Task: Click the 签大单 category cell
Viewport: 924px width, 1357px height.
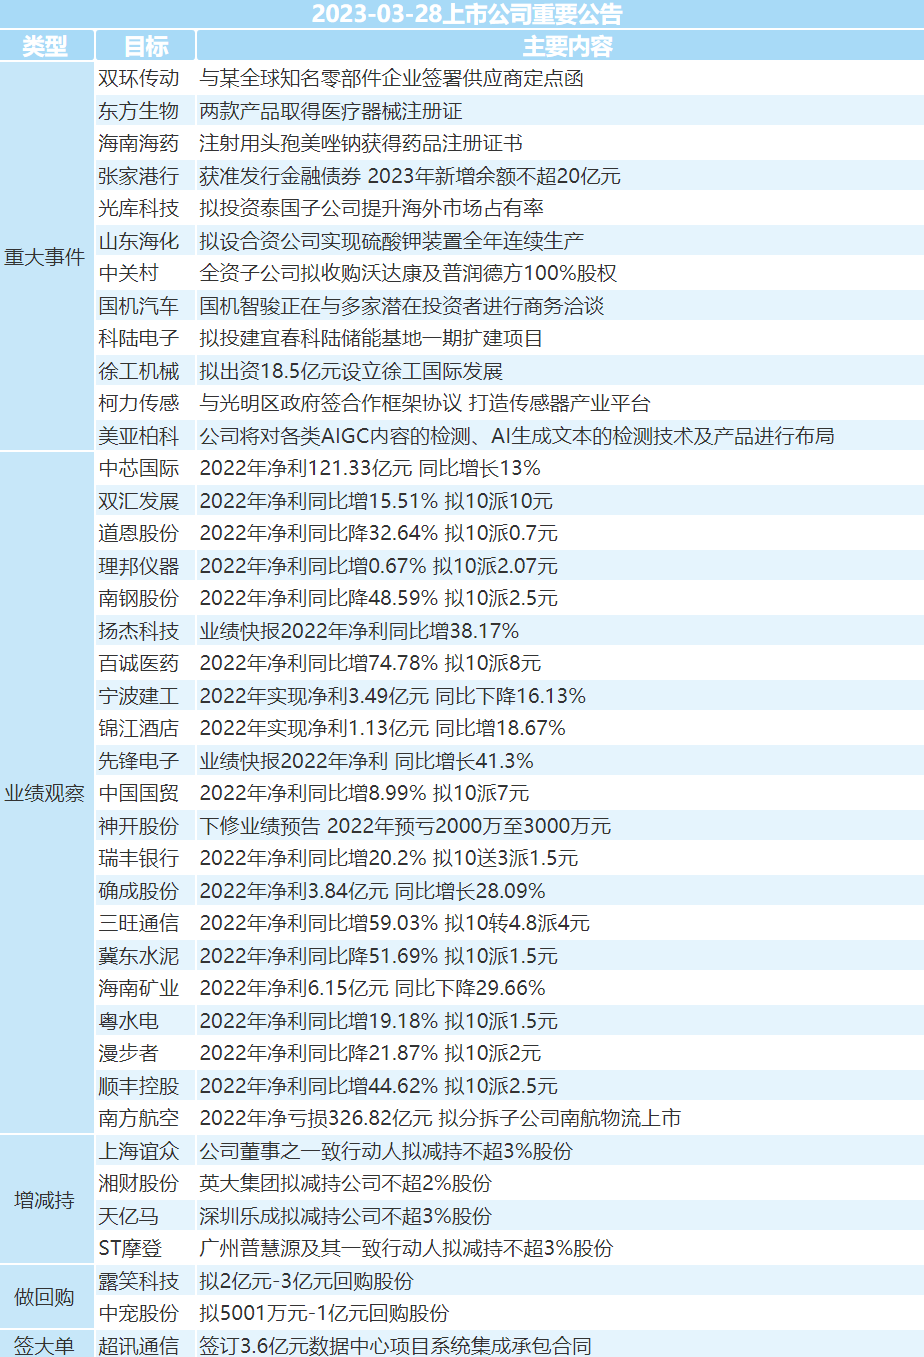Action: (46, 1345)
